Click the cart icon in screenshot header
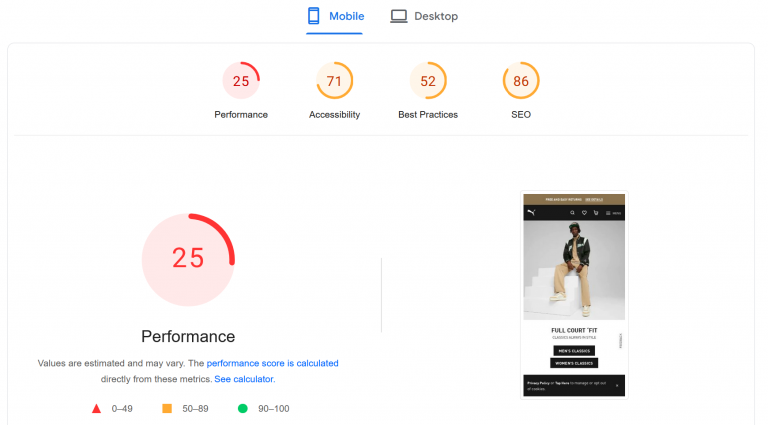This screenshot has height=425, width=768. 596,213
